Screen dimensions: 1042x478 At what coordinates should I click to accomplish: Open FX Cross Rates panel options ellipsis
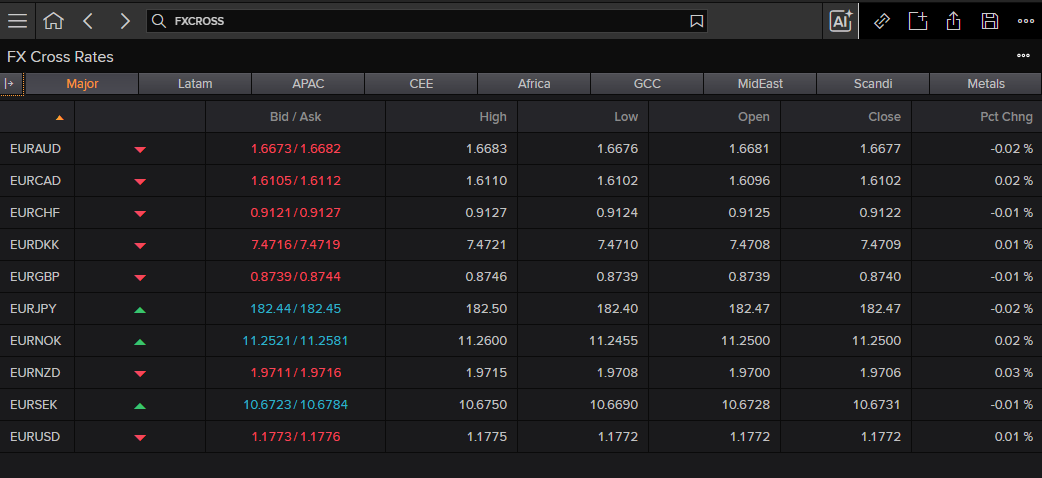(1023, 56)
